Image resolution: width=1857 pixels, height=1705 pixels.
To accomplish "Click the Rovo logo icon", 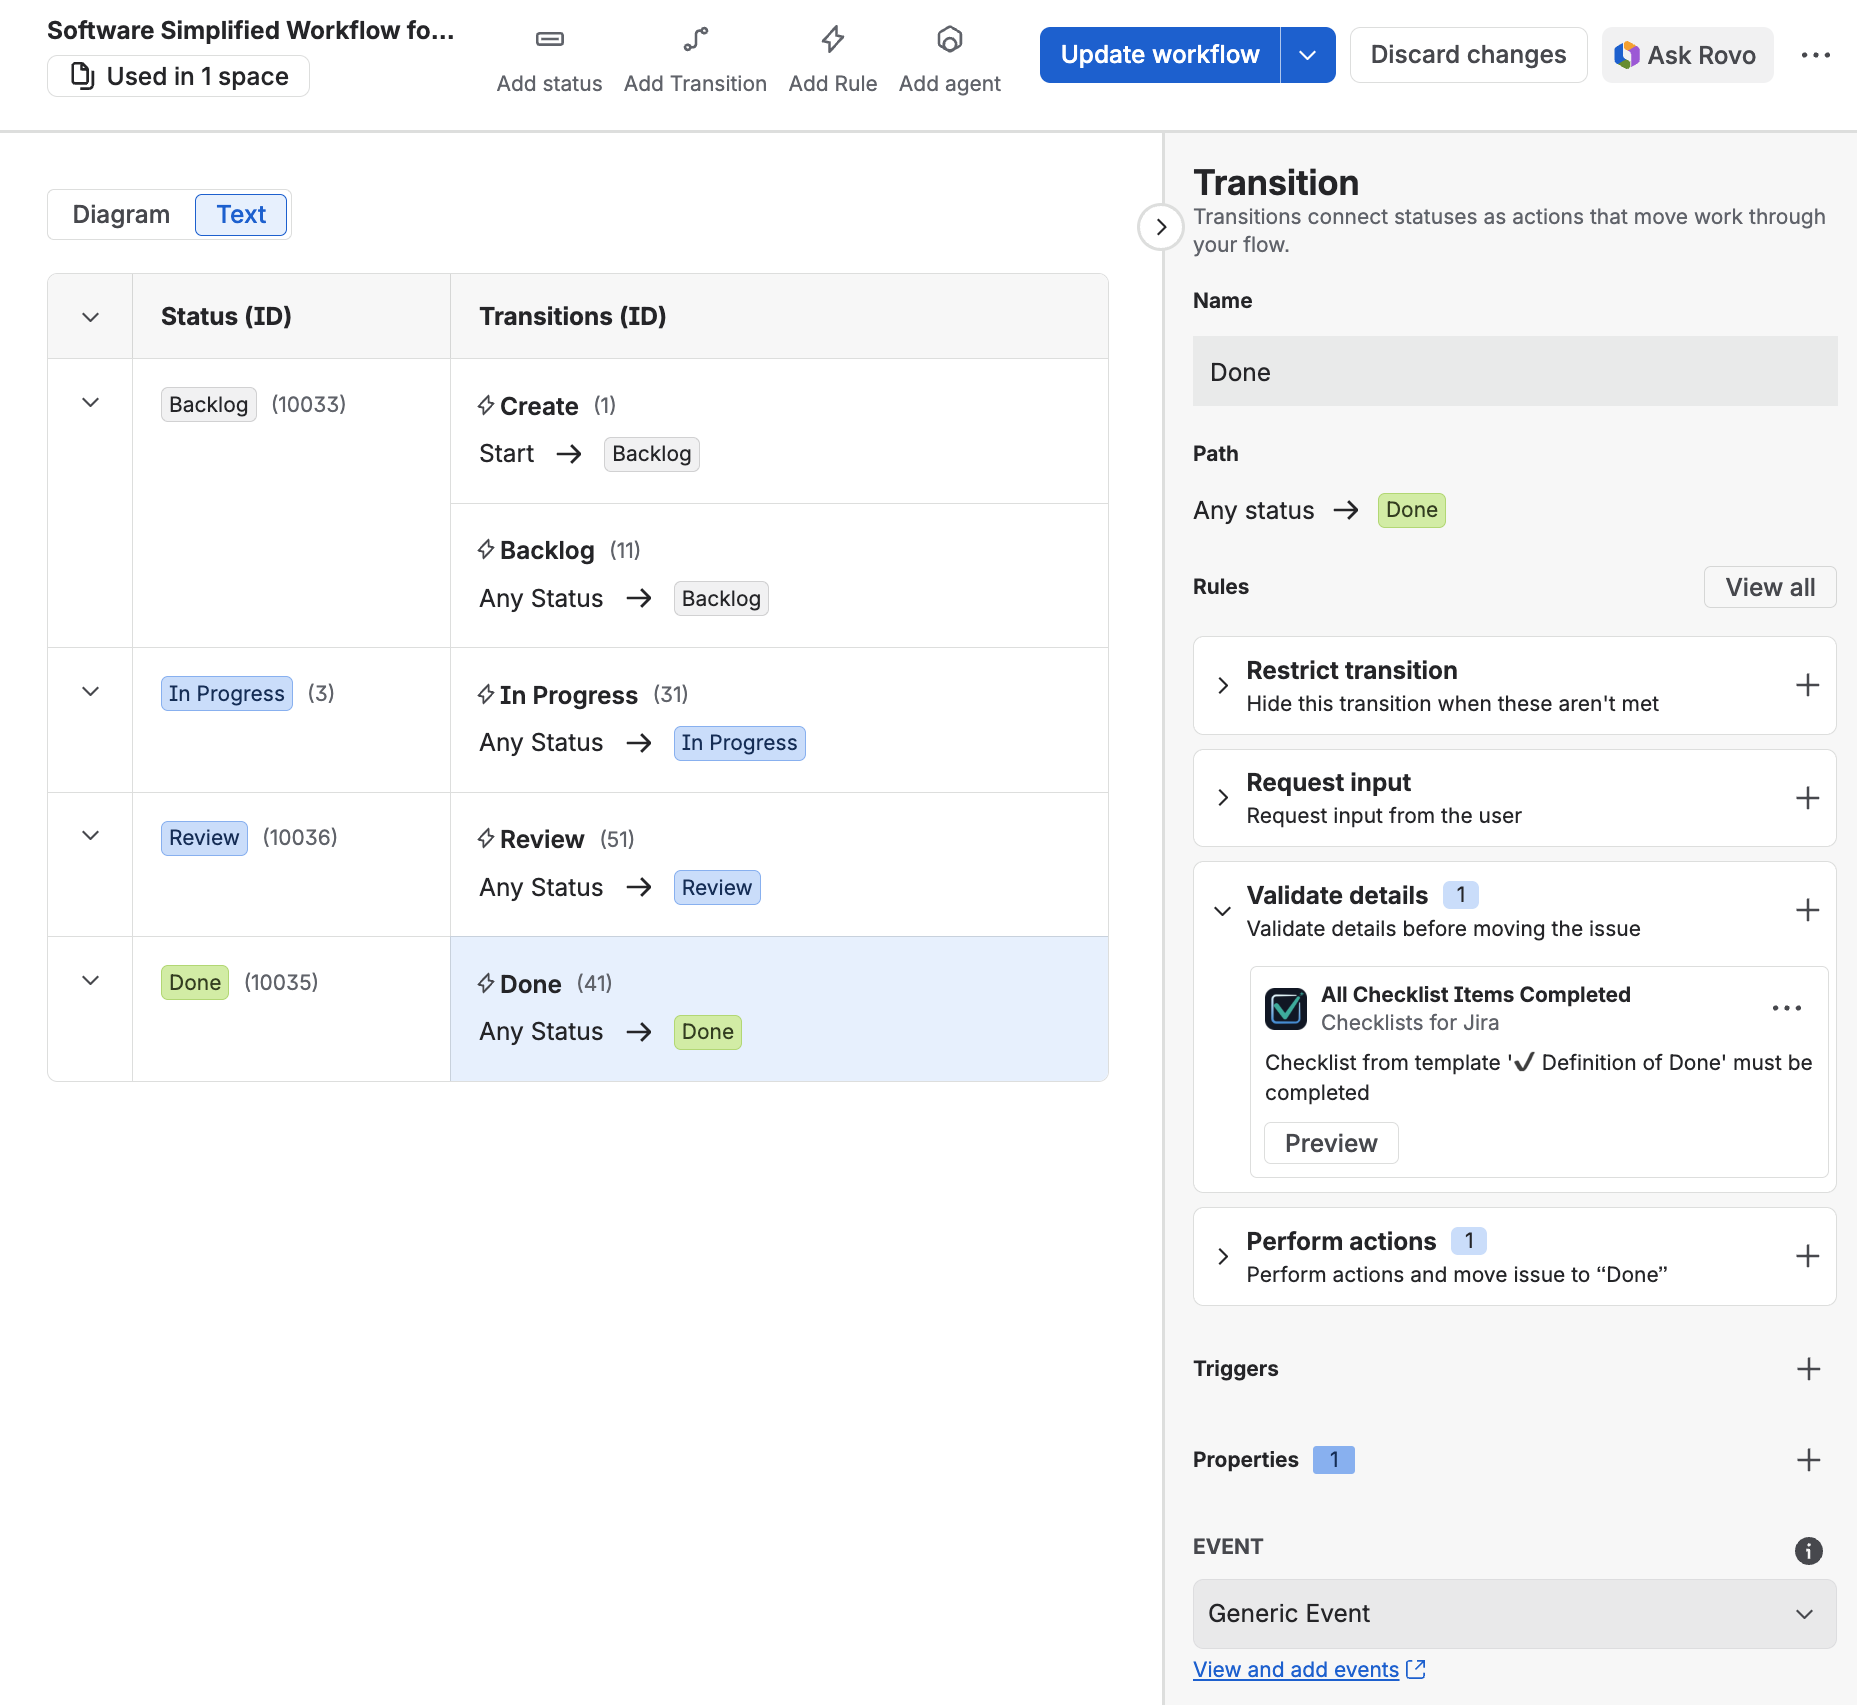I will pos(1626,55).
